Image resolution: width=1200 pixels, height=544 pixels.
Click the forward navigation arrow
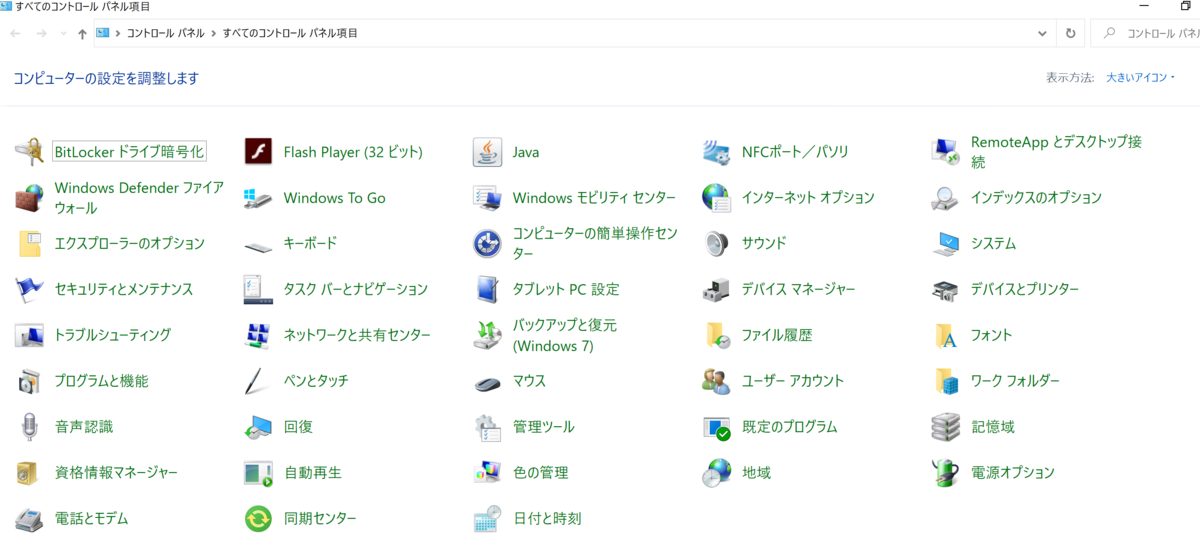point(41,33)
